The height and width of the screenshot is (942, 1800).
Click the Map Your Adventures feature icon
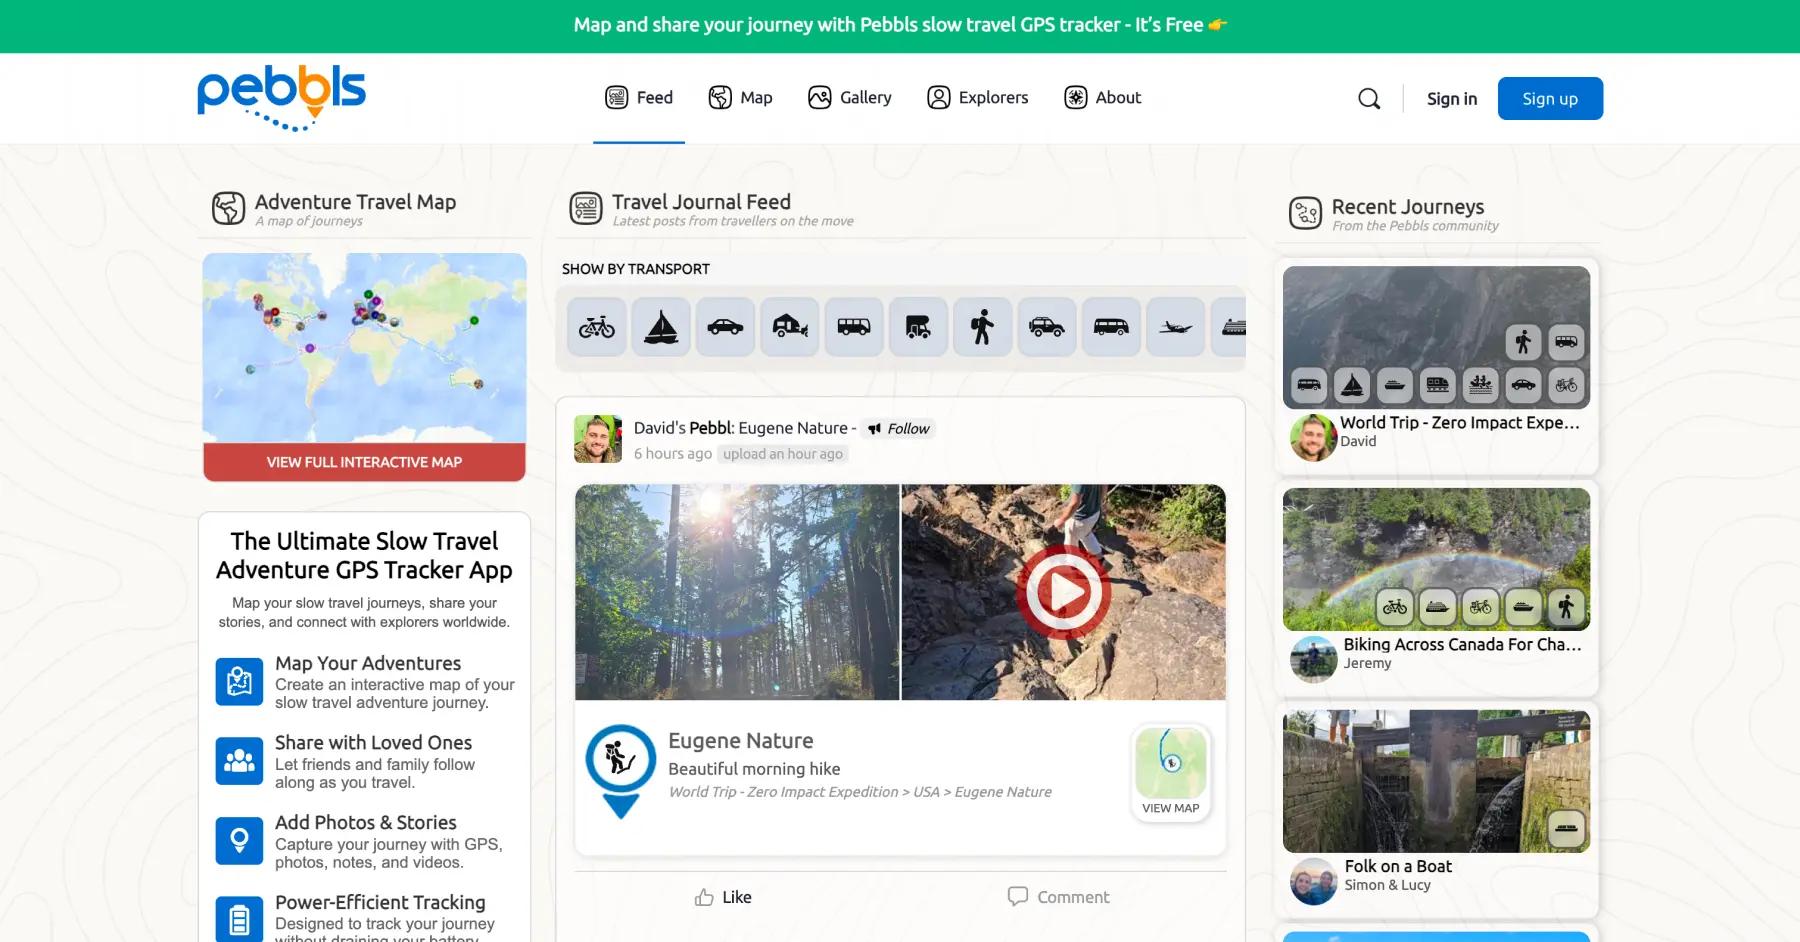[x=239, y=682]
